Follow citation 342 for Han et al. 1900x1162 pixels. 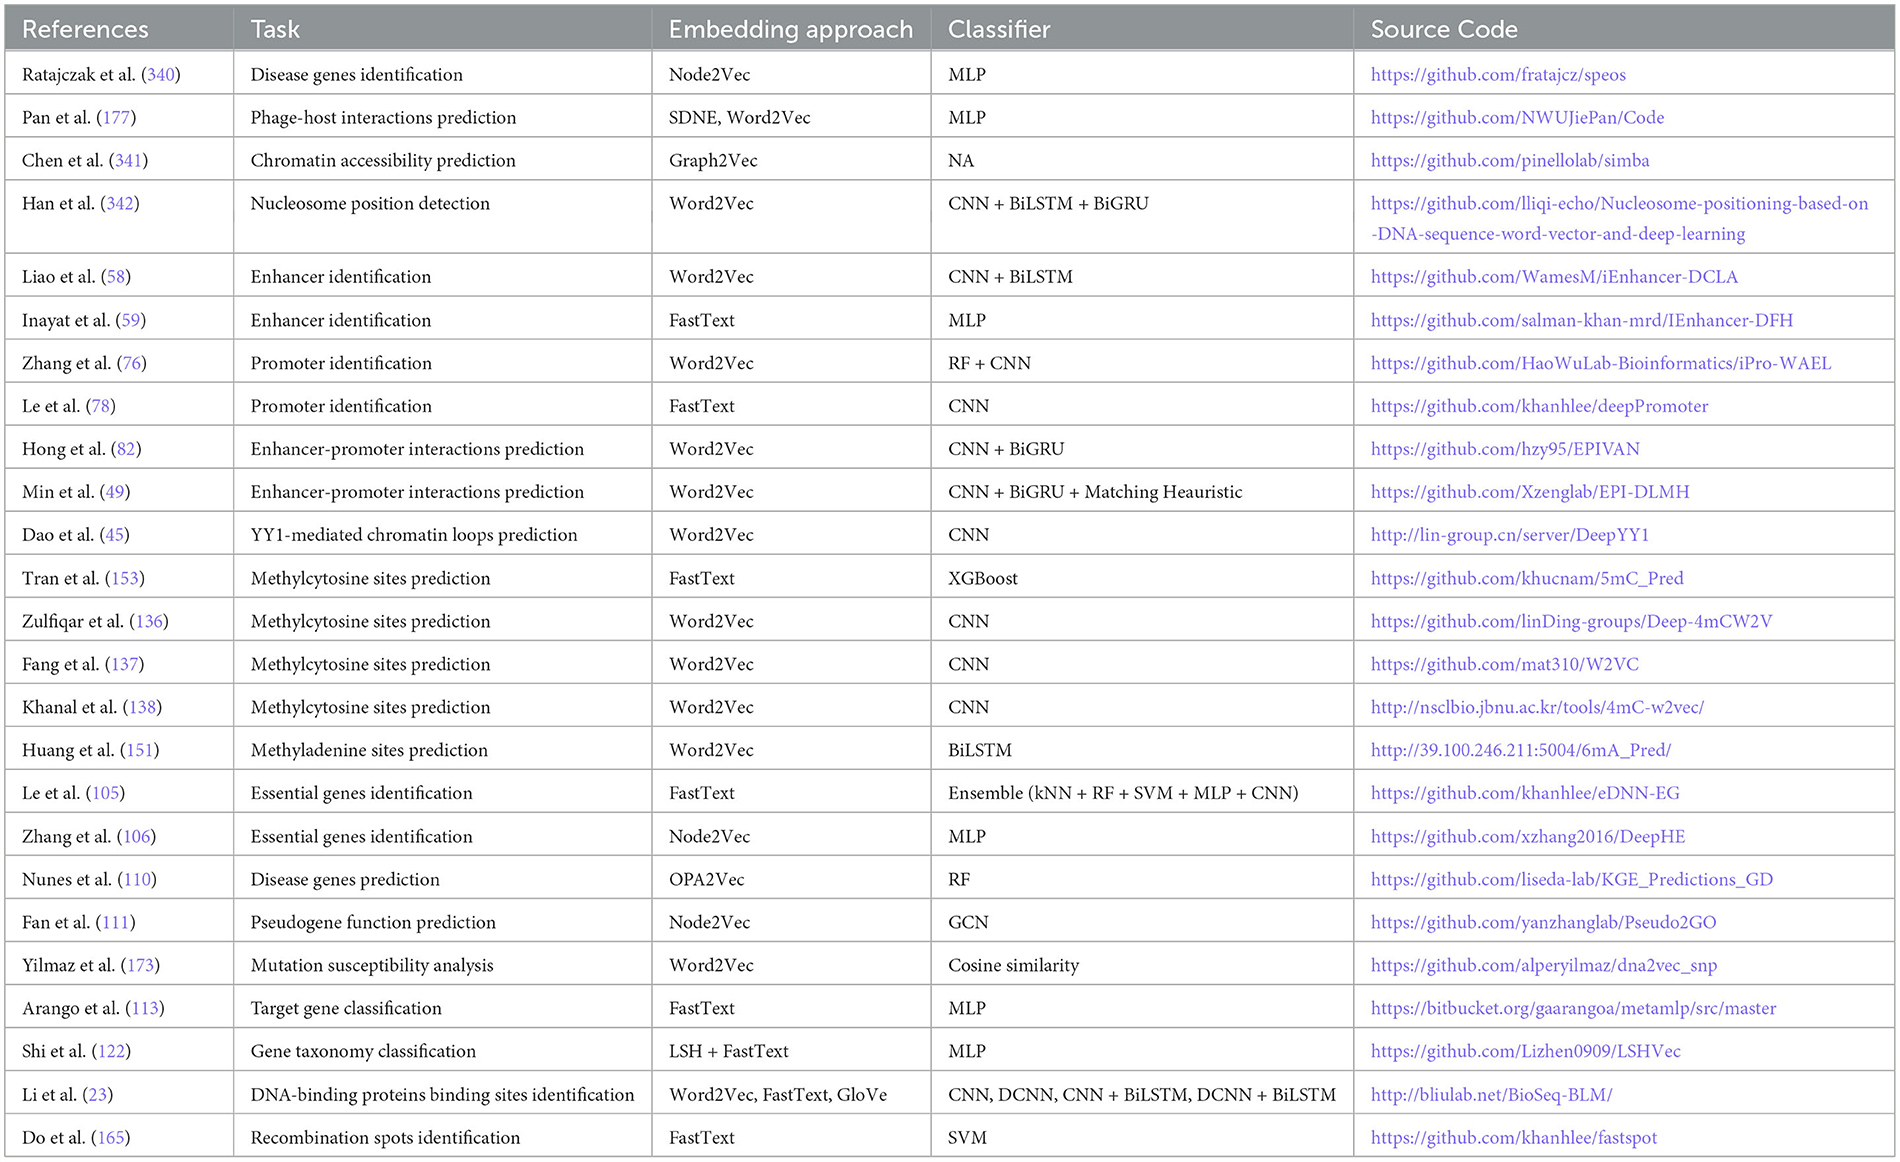120,204
